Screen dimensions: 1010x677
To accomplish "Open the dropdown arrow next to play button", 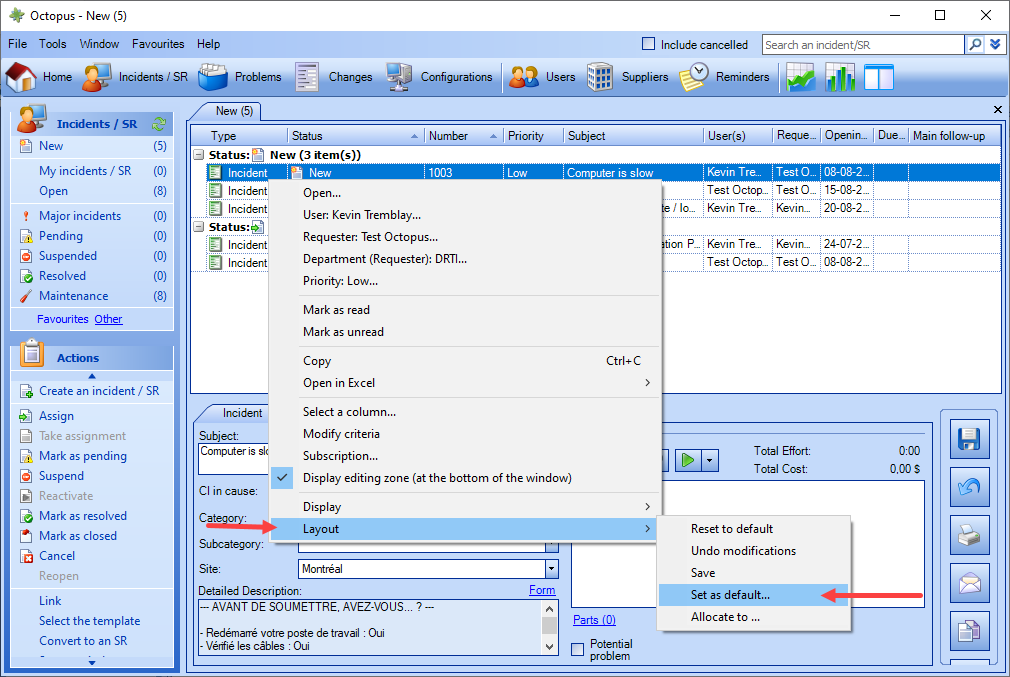I will coord(709,460).
